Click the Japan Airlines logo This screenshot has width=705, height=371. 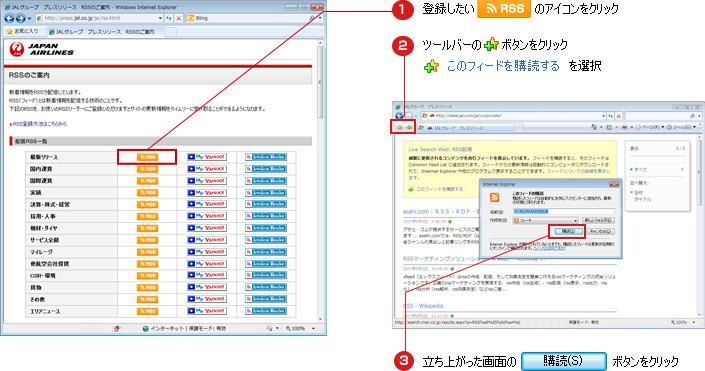point(41,49)
